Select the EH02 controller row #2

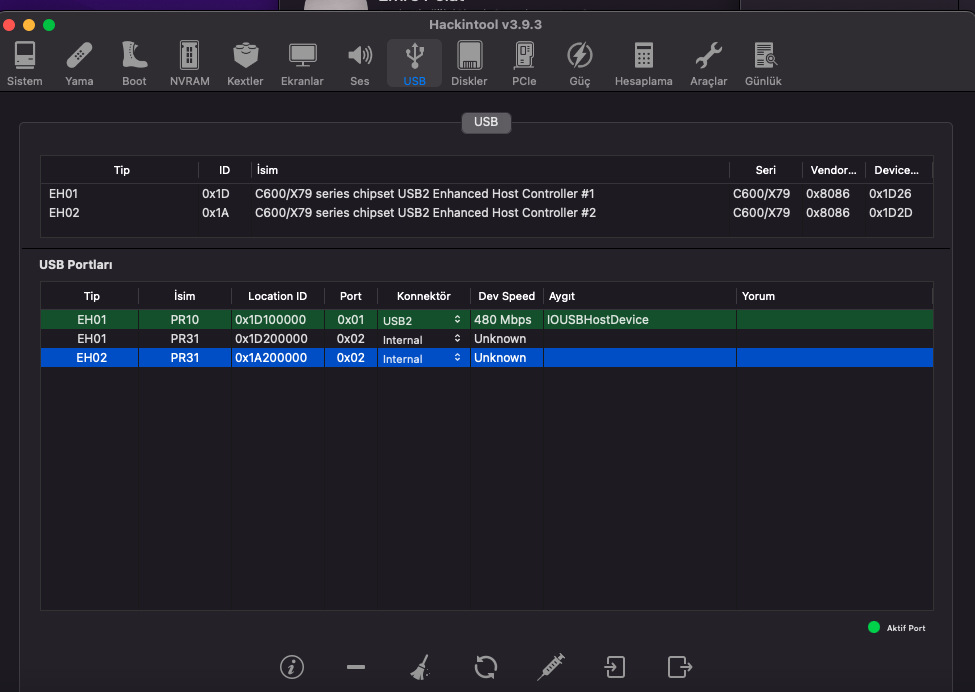coord(425,213)
